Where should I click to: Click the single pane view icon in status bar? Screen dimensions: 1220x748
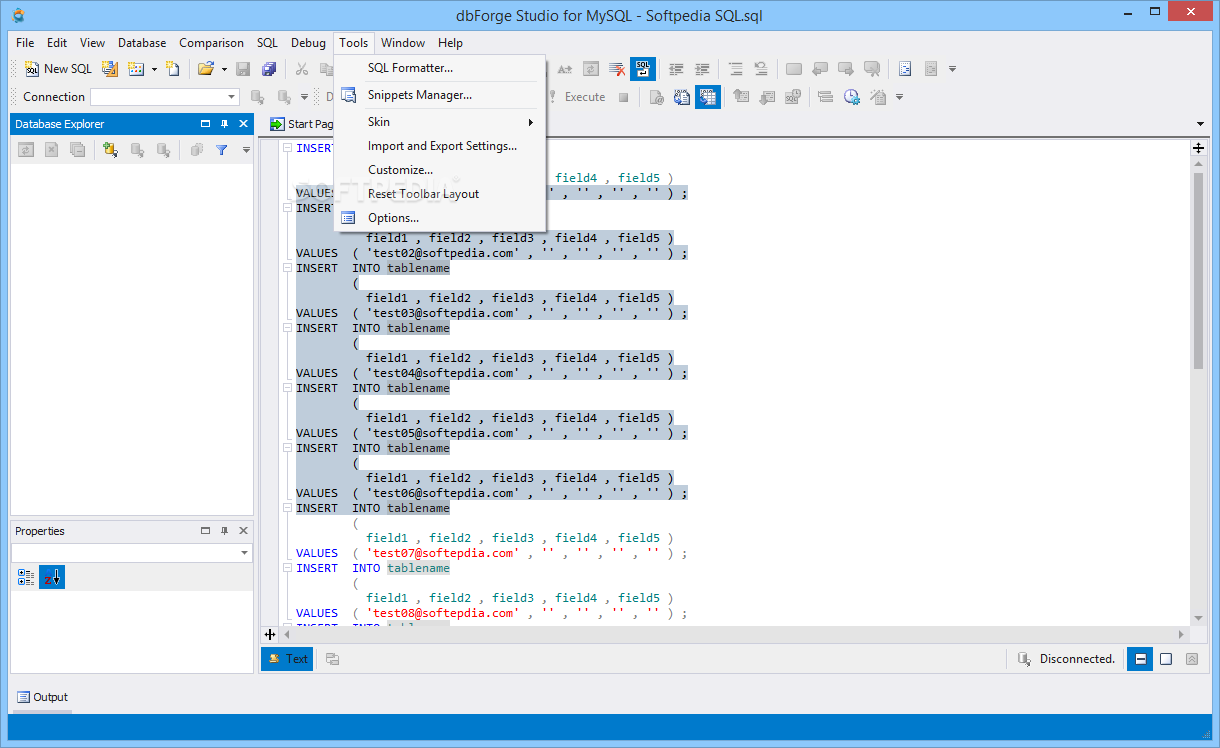[1166, 659]
